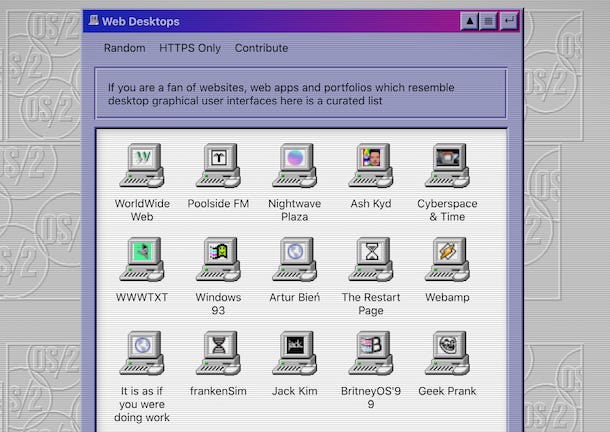Click the WorldWide Web label text
The image size is (610, 432).
[142, 210]
